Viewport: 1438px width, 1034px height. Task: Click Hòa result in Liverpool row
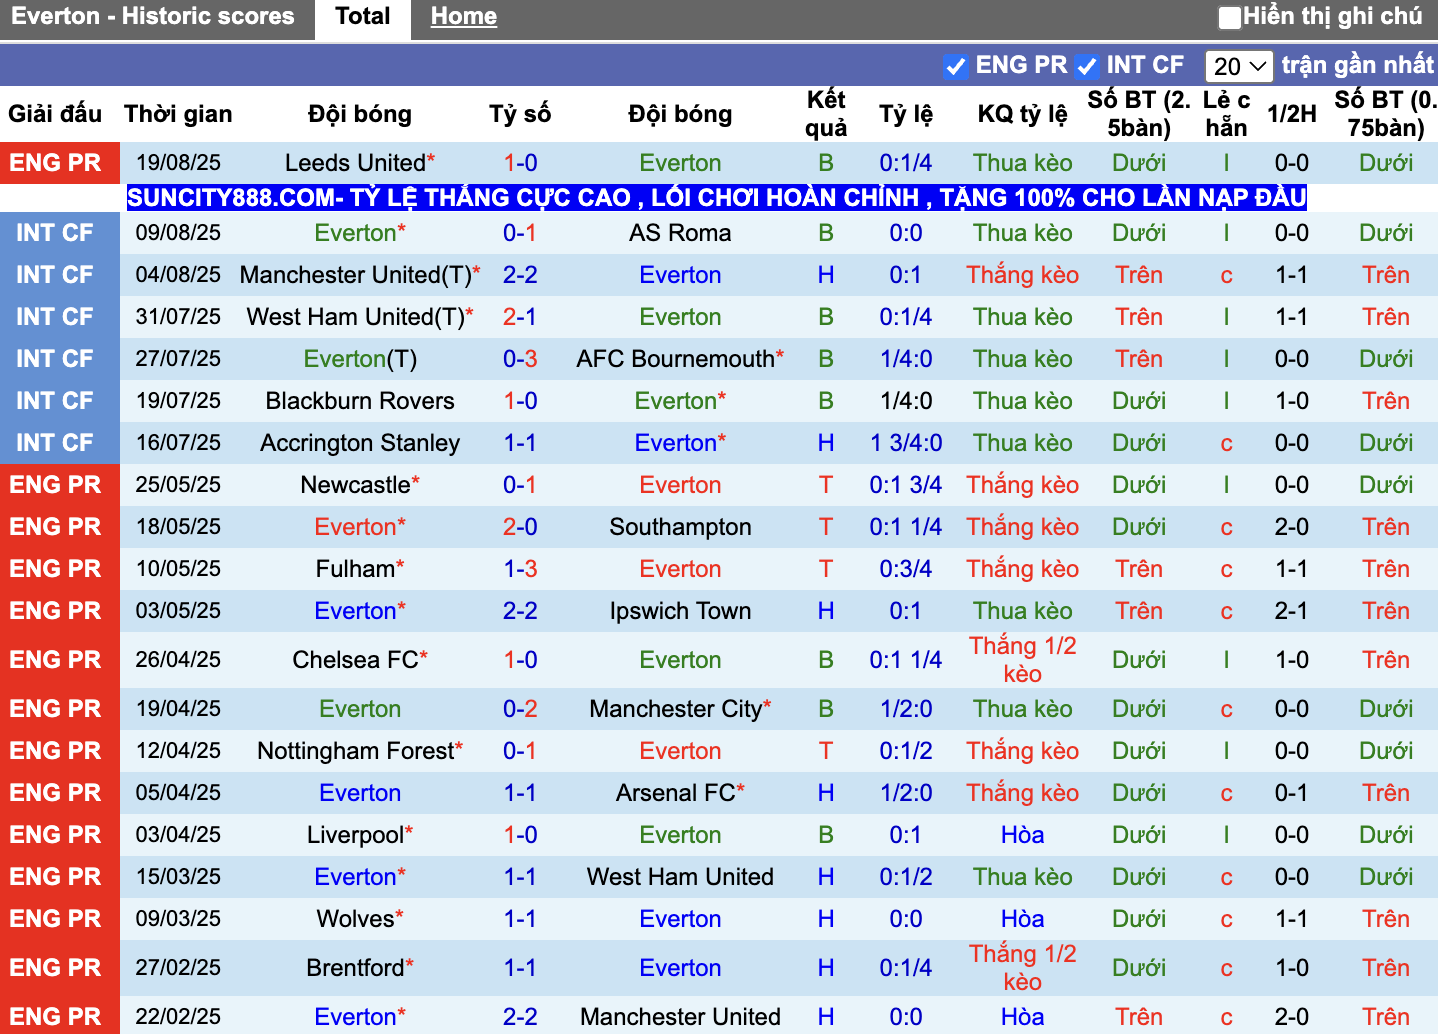tap(1023, 835)
